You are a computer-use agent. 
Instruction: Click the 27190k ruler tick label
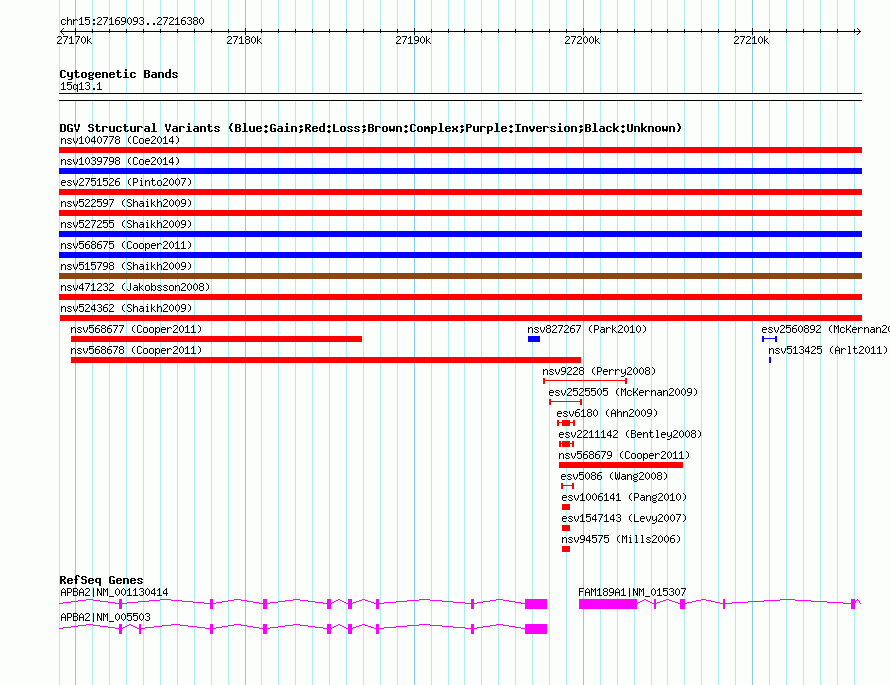coord(413,40)
